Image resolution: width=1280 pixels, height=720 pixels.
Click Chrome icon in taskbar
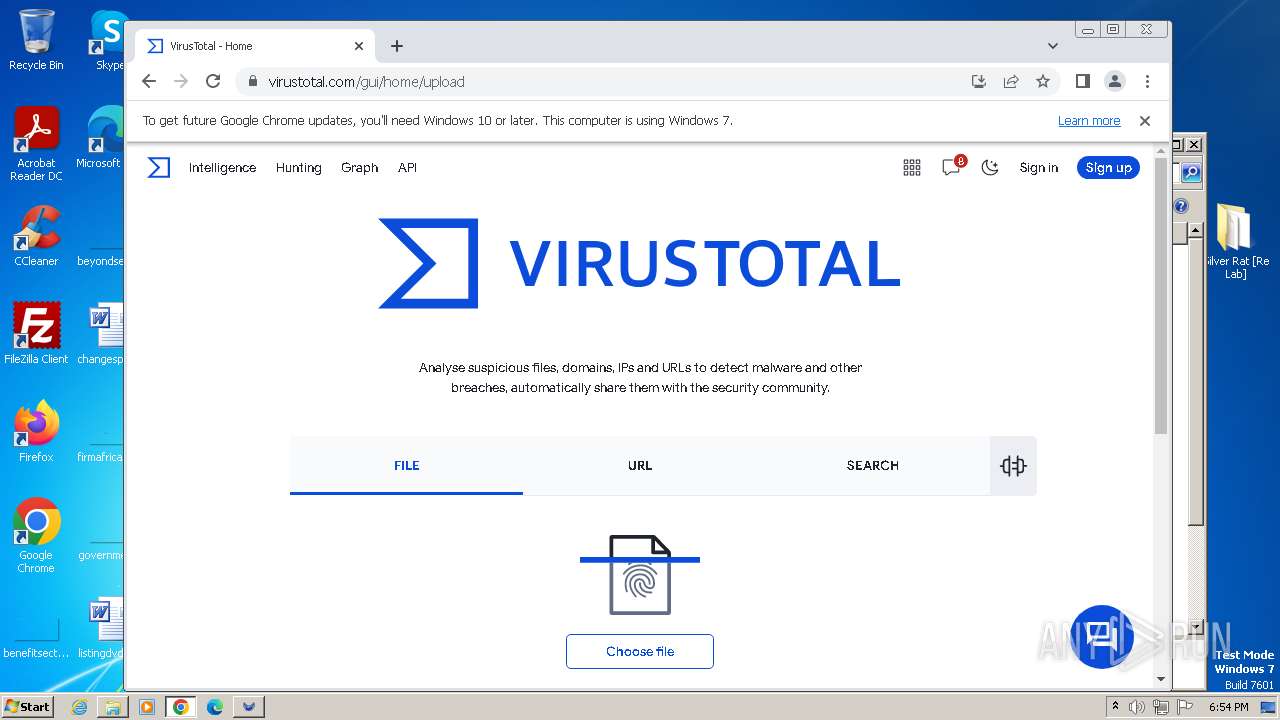tap(180, 707)
